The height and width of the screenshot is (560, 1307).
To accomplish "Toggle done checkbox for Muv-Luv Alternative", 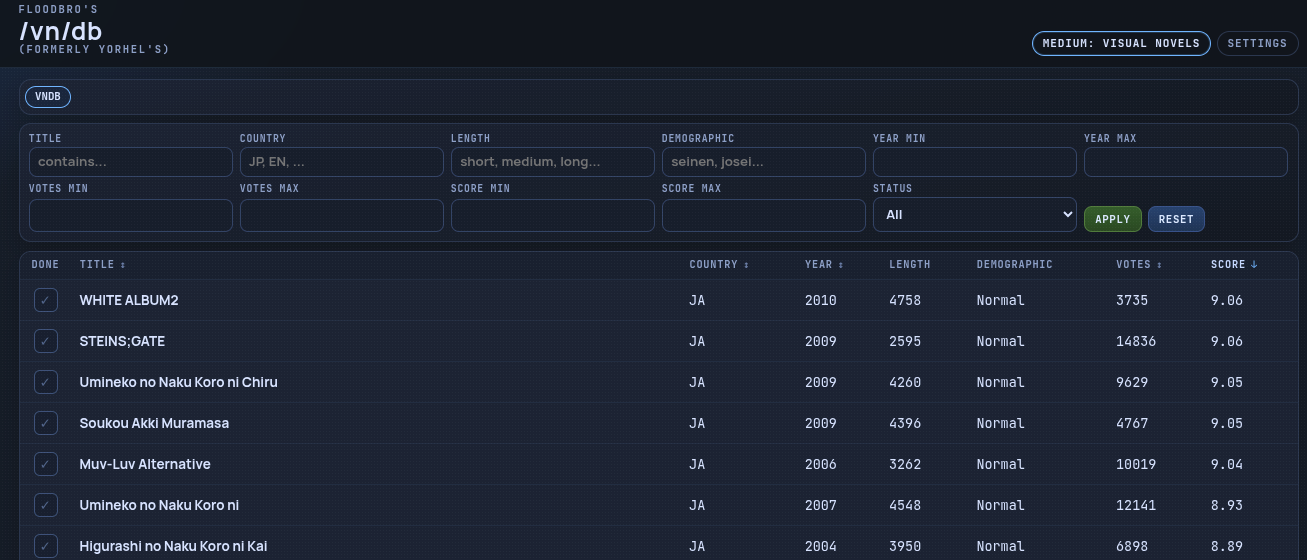I will tap(46, 464).
